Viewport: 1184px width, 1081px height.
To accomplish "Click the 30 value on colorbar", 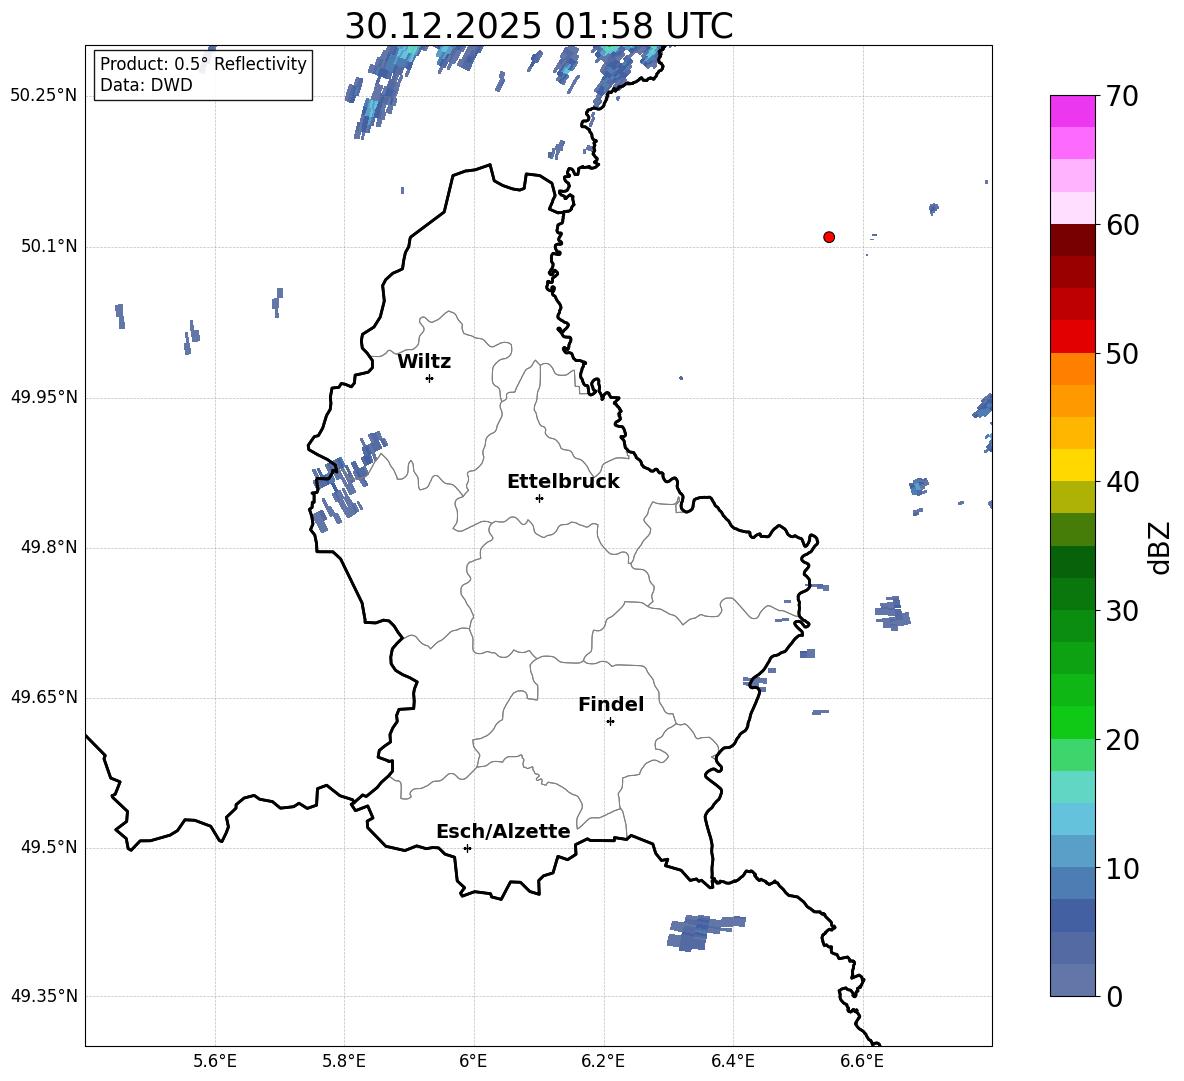I will [1122, 611].
